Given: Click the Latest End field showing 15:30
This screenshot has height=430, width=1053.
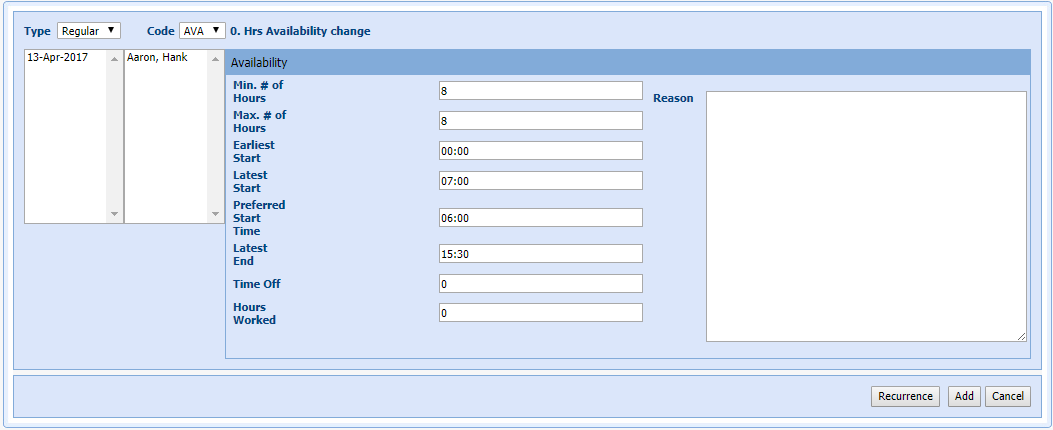Looking at the screenshot, I should click(540, 254).
